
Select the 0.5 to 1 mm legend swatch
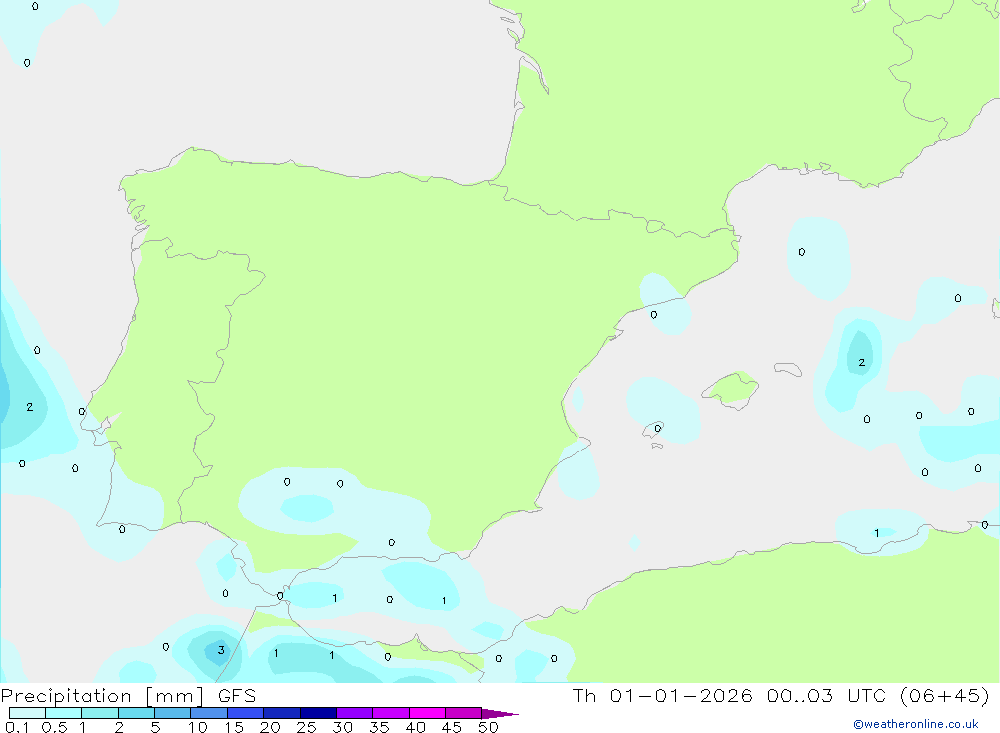pos(64,713)
